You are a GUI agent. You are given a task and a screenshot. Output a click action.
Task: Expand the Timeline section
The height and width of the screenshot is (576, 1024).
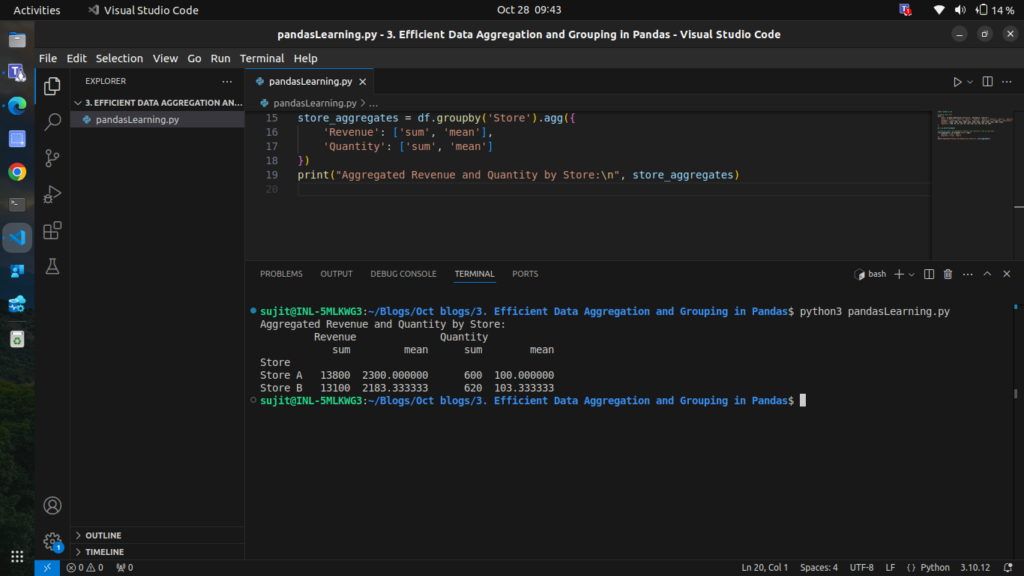(104, 552)
